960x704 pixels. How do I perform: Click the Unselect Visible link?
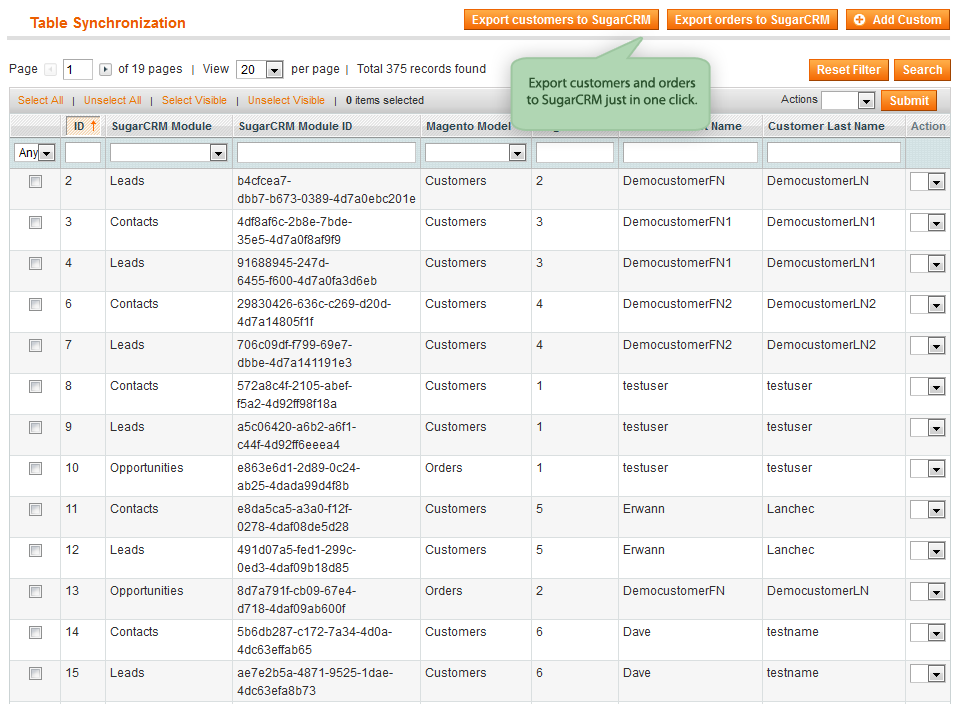286,100
